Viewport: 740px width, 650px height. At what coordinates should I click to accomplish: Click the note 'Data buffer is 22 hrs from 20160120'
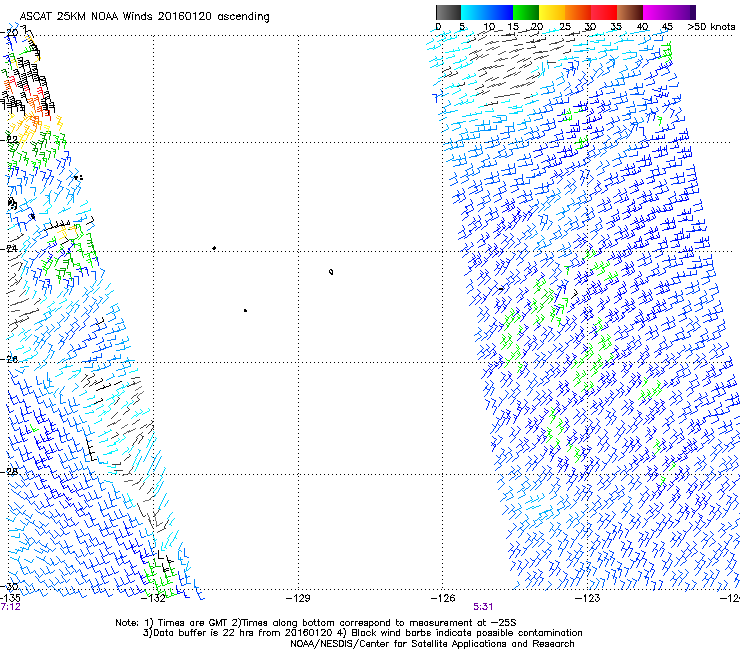coord(242,633)
